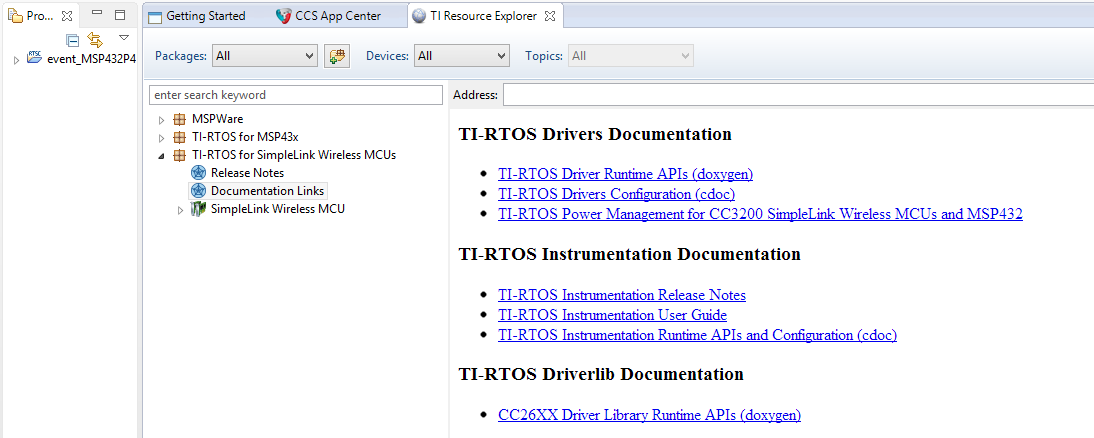The width and height of the screenshot is (1094, 438).
Task: Select the event_MSP432P4 project
Action: pos(91,59)
